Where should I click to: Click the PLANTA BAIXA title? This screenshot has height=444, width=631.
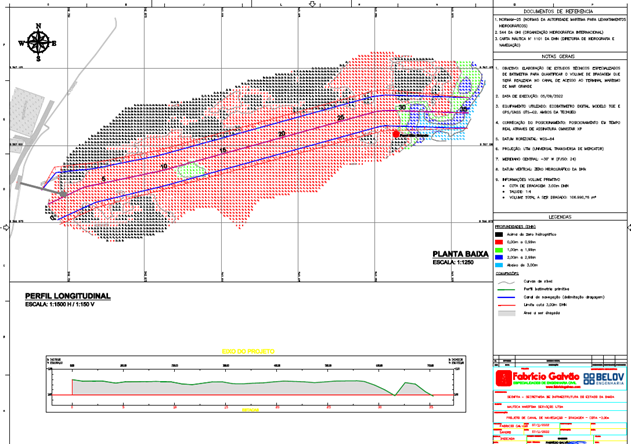click(459, 255)
